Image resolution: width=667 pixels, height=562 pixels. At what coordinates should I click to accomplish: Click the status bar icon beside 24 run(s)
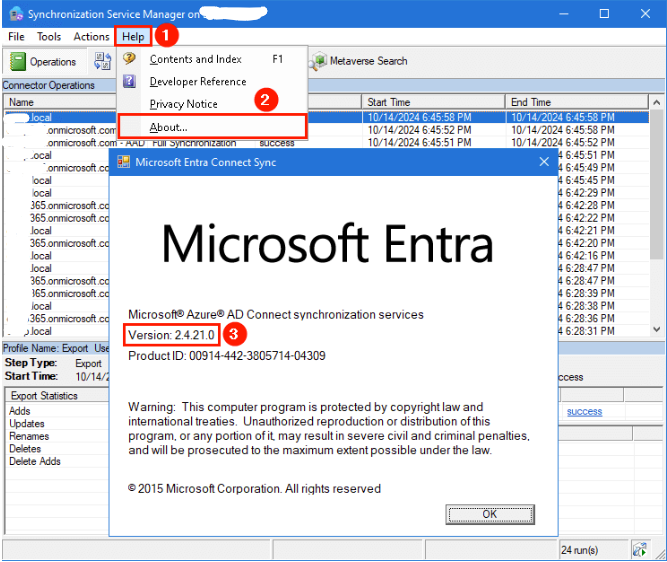pyautogui.click(x=639, y=550)
